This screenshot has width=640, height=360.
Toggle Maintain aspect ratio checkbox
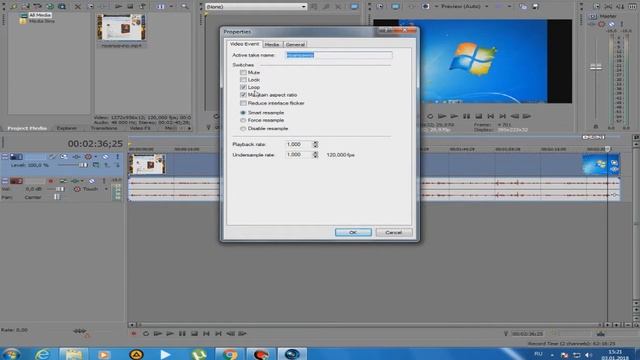tap(243, 95)
